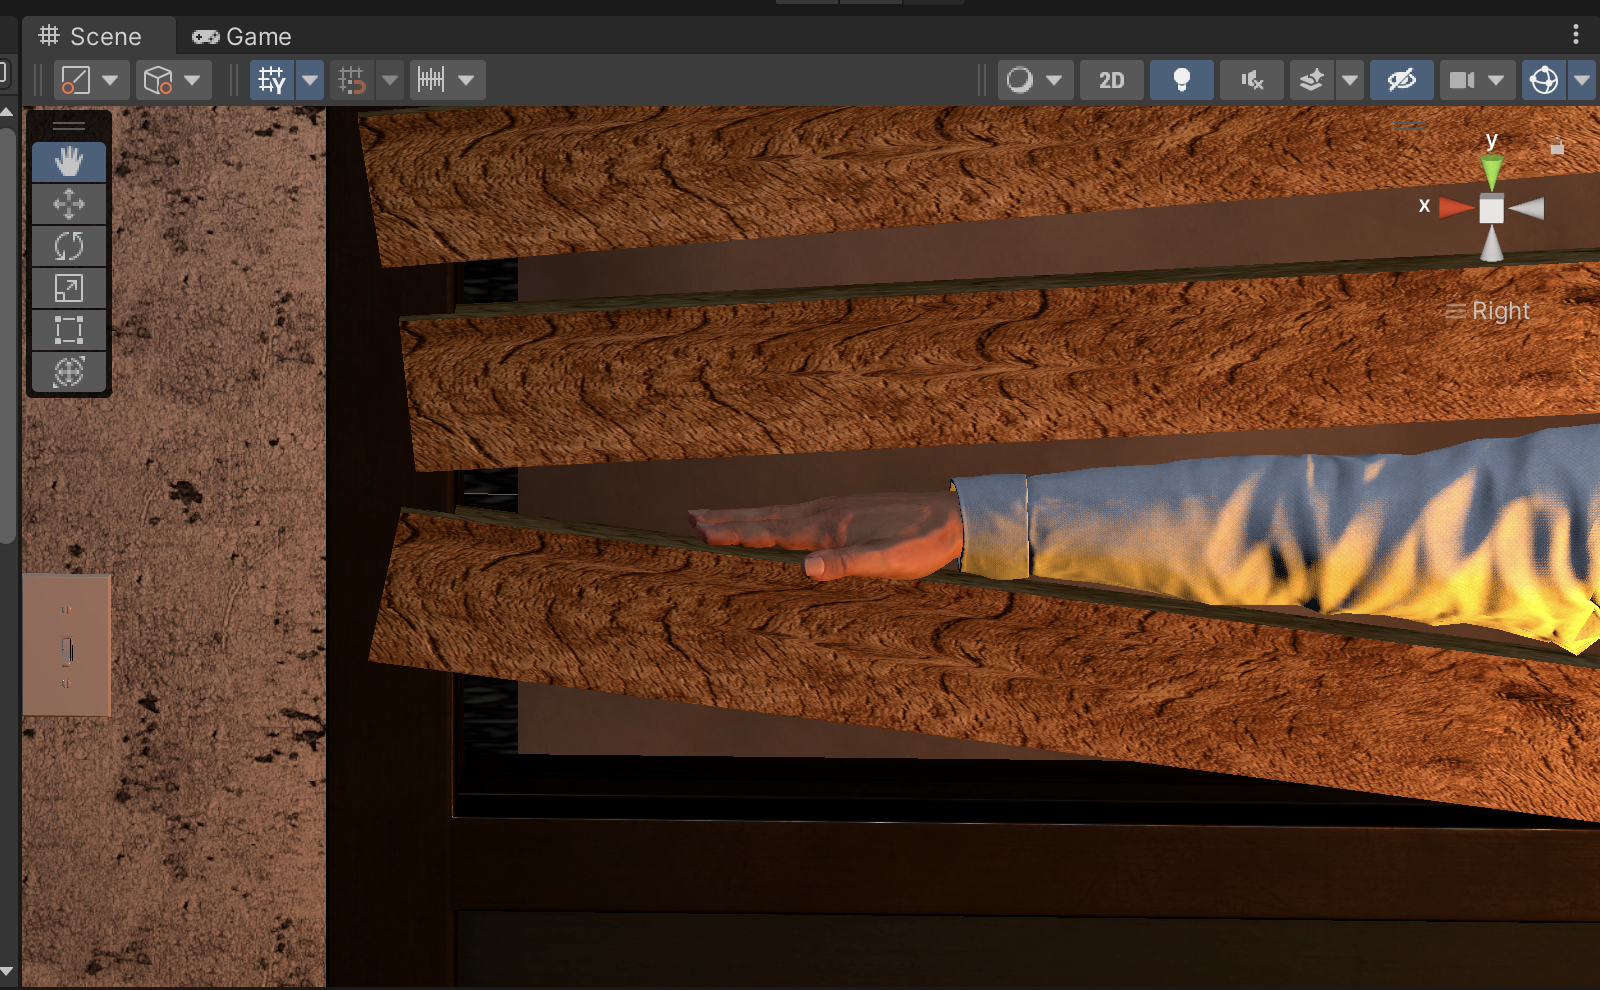Open the handle position dropdown

pos(111,80)
